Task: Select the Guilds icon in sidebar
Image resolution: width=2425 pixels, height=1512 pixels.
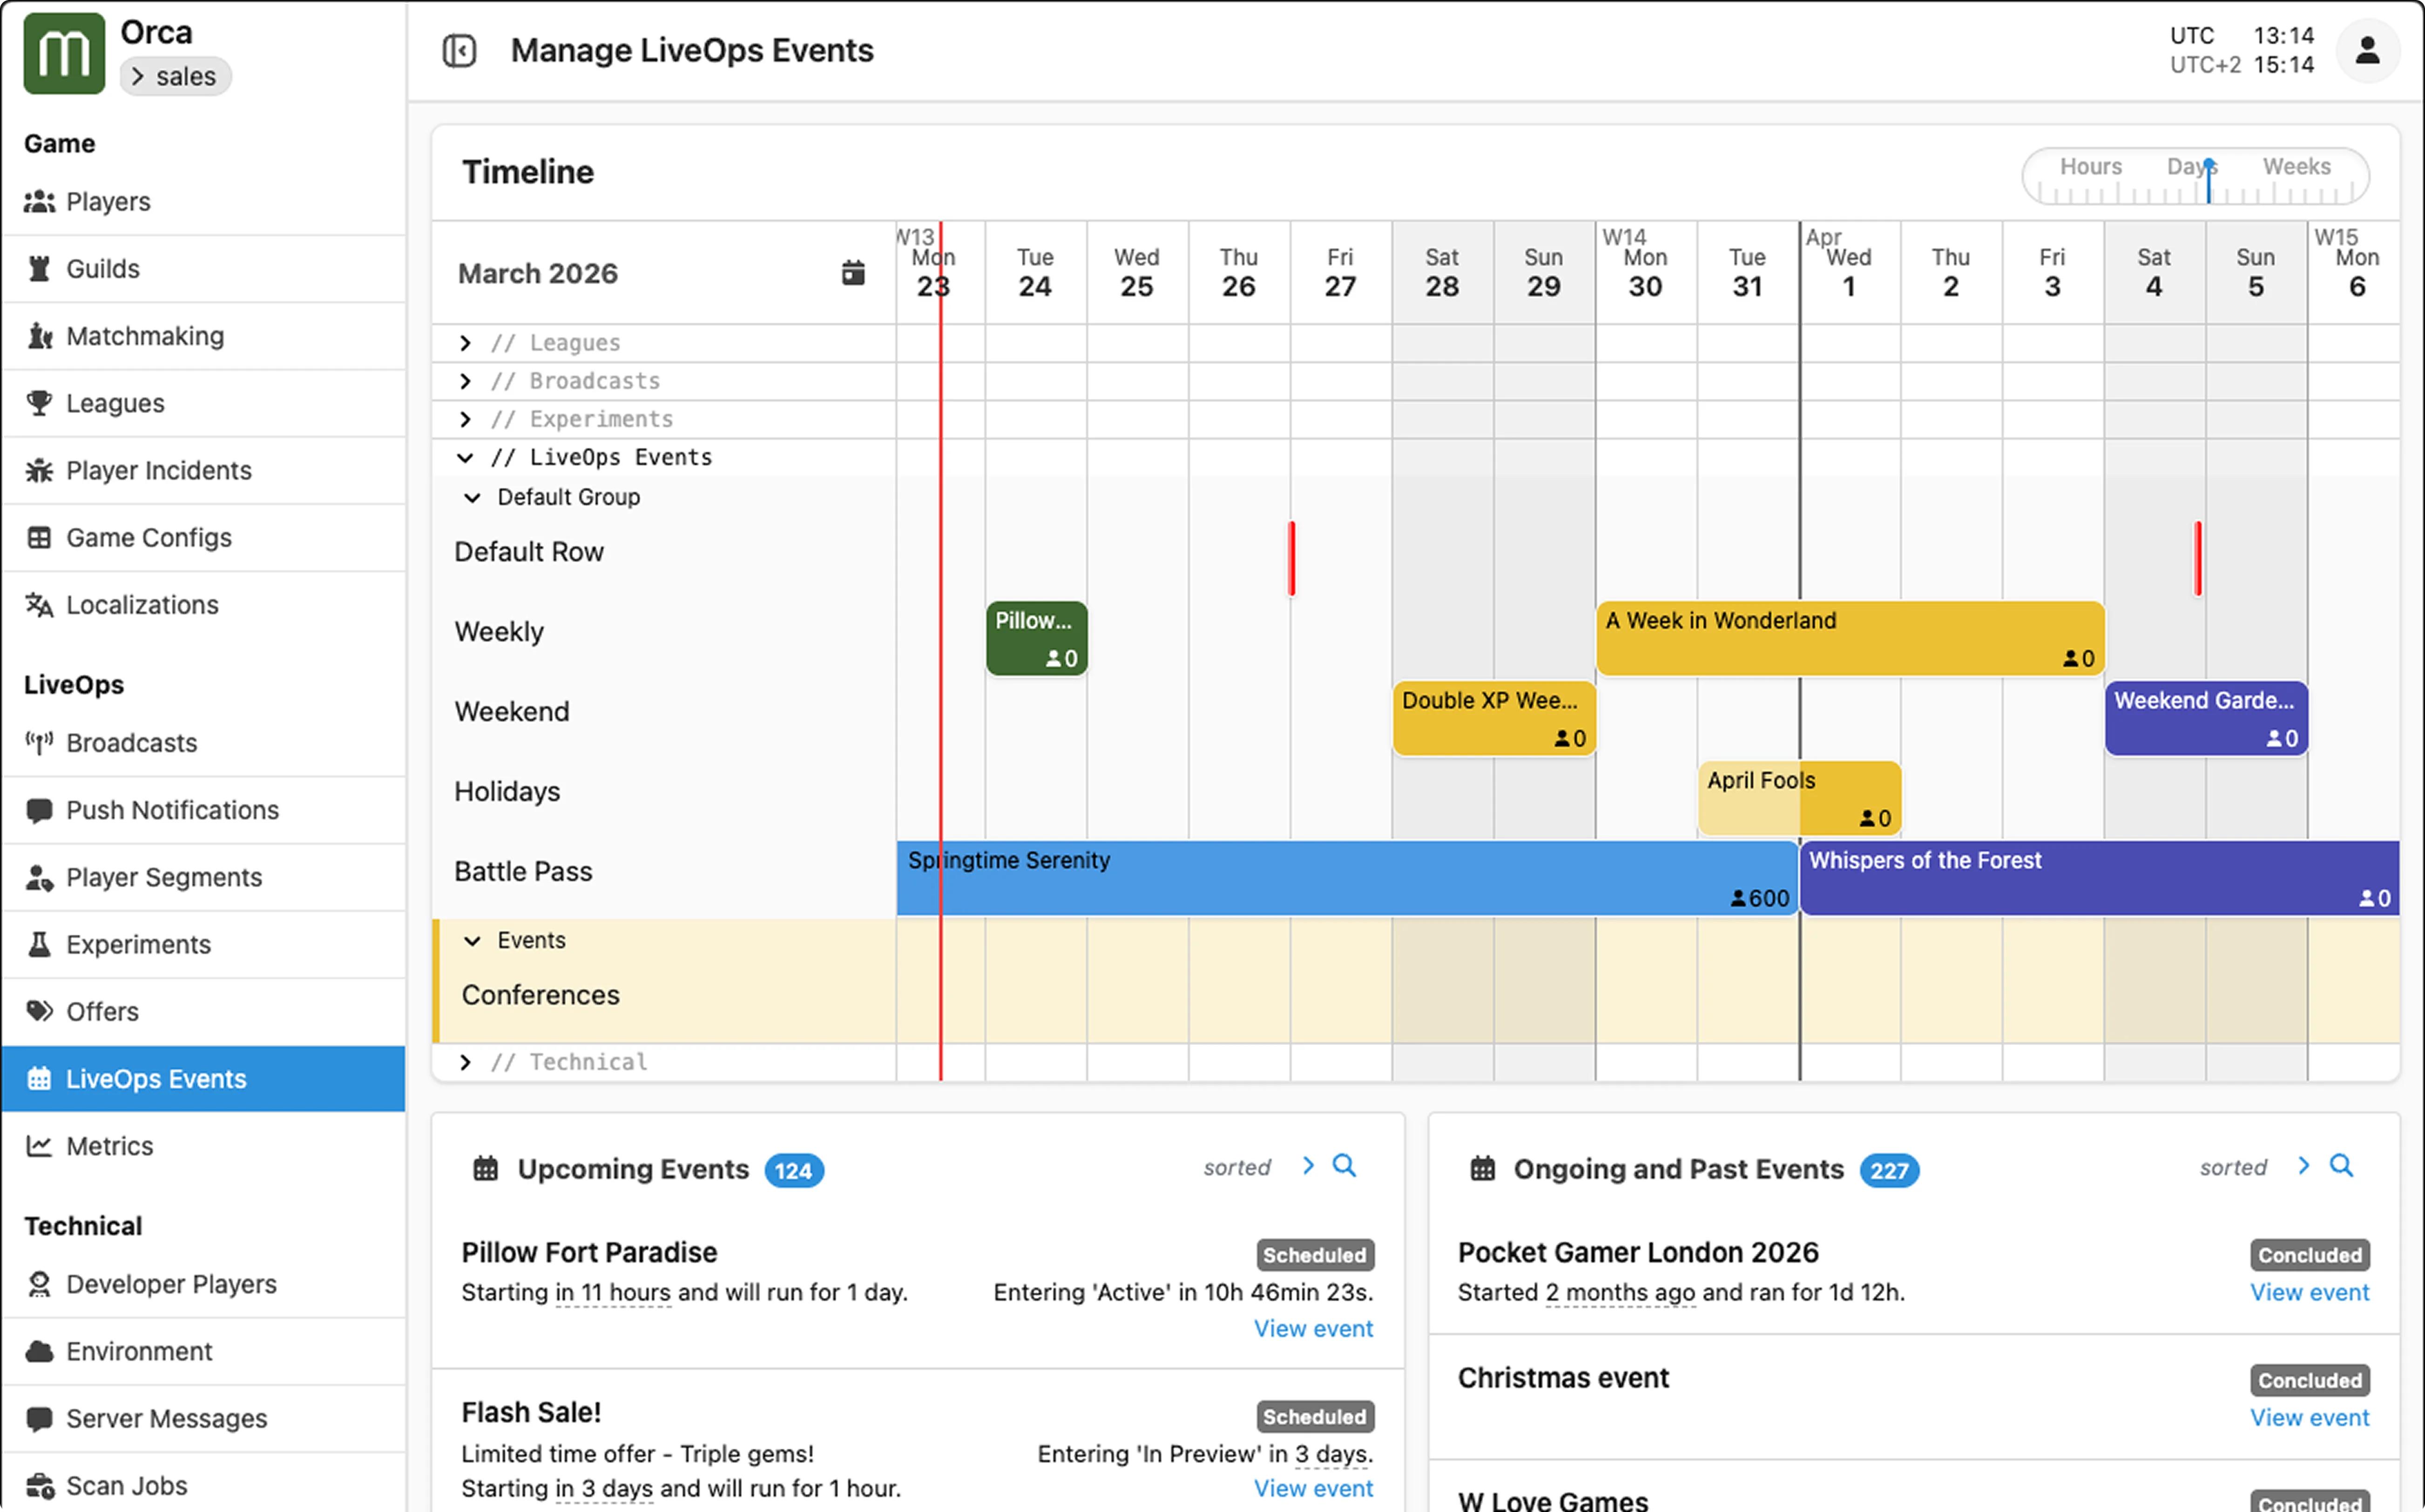Action: click(39, 268)
